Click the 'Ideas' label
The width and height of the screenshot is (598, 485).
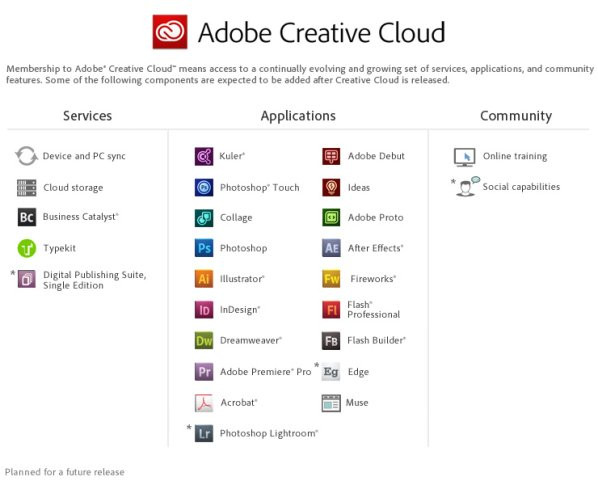(x=359, y=188)
